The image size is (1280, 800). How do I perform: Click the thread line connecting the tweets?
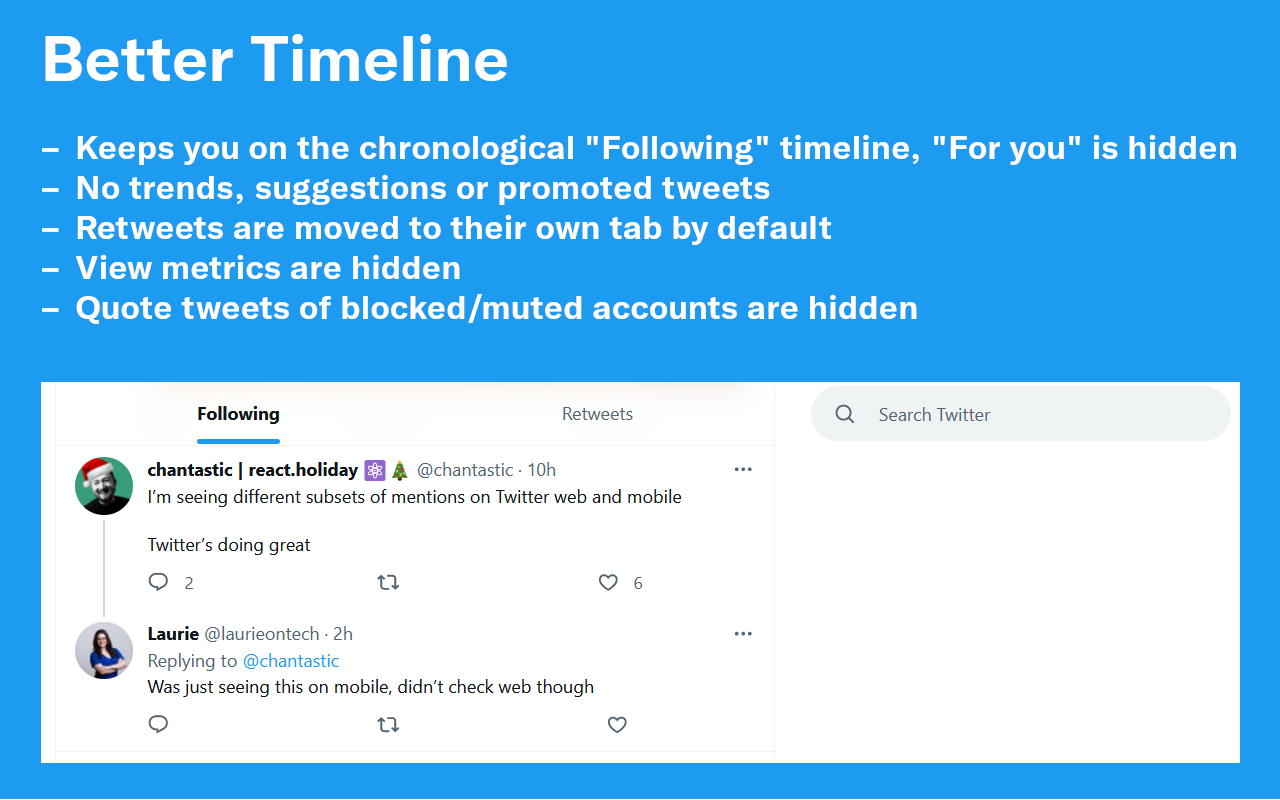[104, 568]
